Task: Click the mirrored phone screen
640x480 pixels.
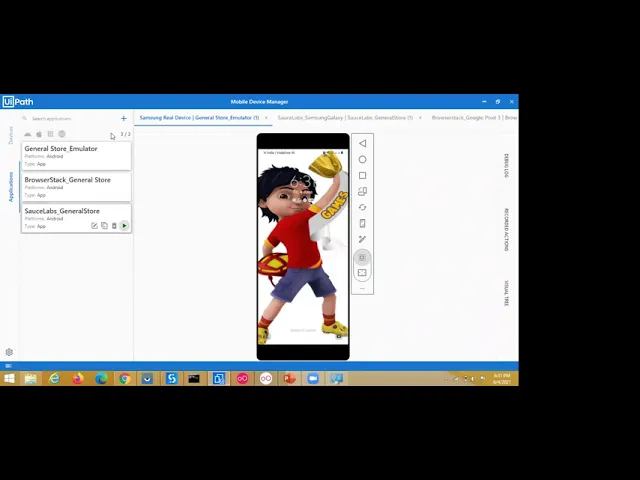Action: (303, 247)
